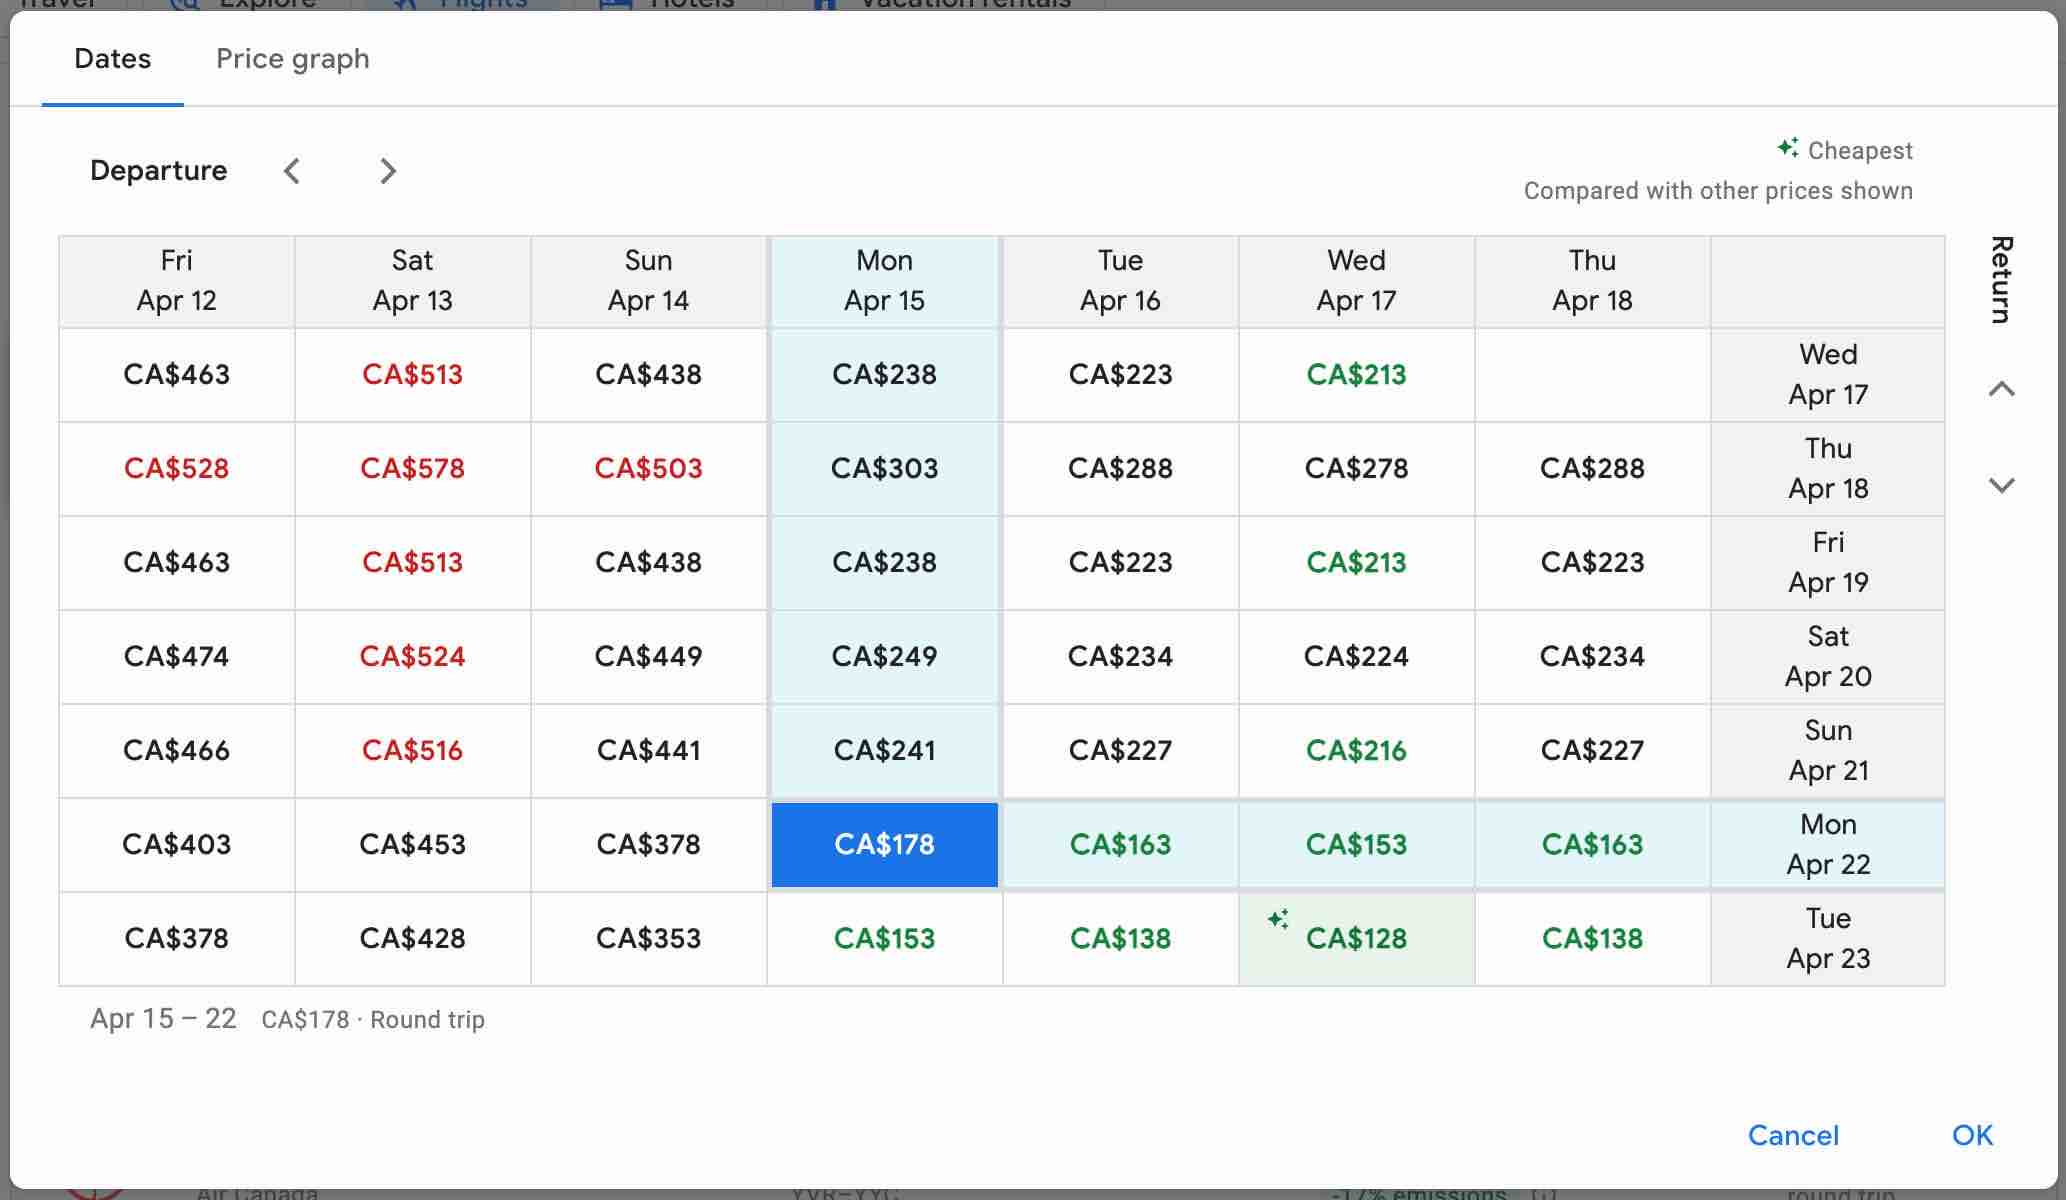Select the highlighted CA$178 fare cell
Viewport: 2066px width, 1200px height.
(884, 845)
